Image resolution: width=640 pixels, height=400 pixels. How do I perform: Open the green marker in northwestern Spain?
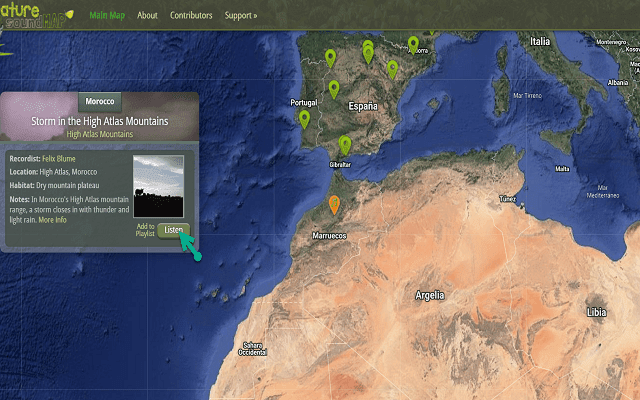tap(331, 58)
